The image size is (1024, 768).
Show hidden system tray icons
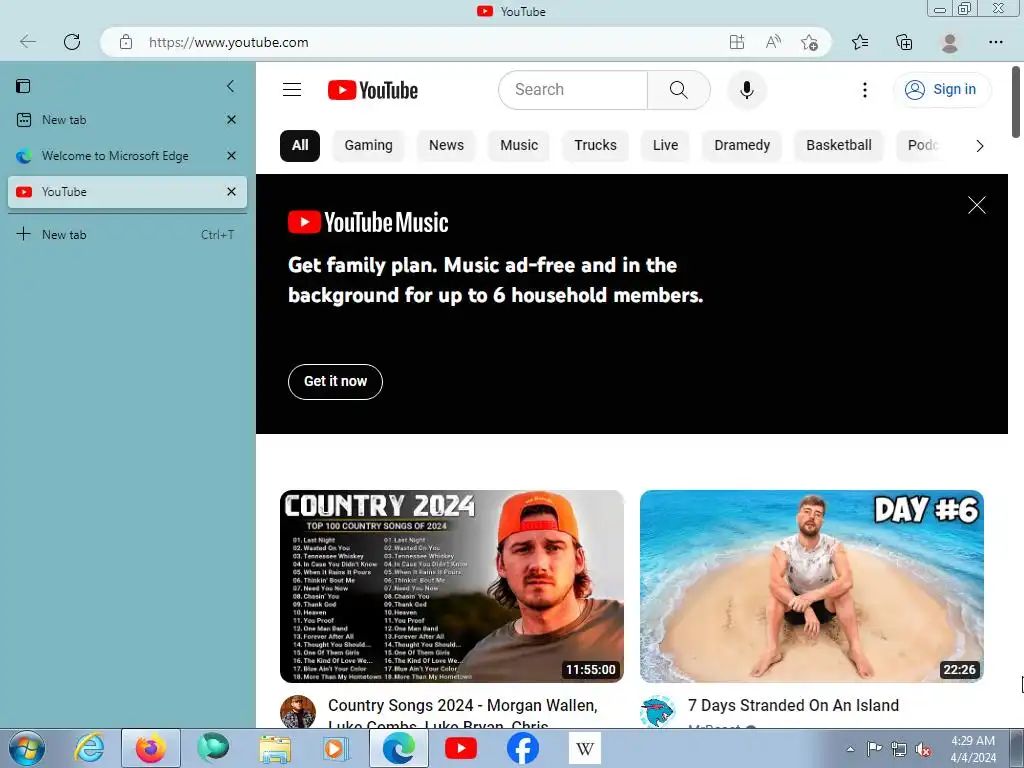click(850, 749)
